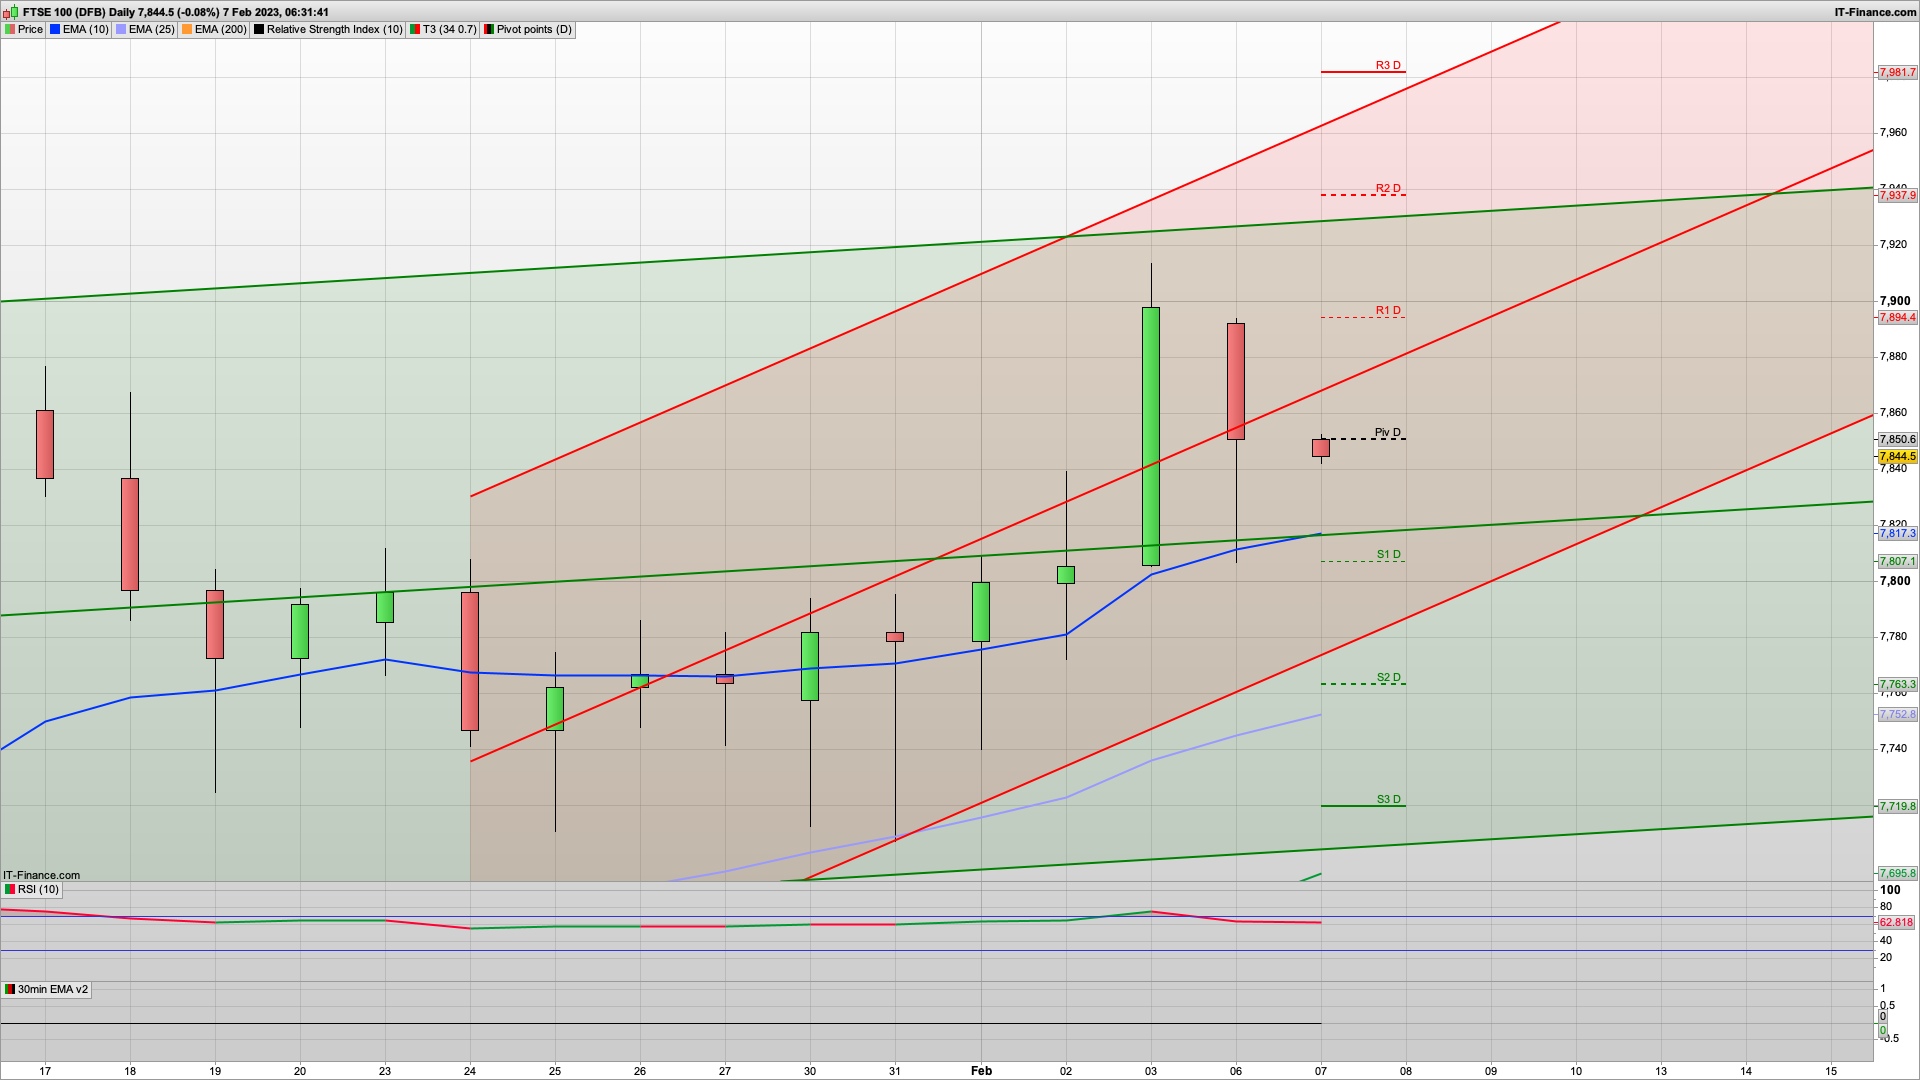The image size is (1920, 1080).
Task: Click the orange EMA (200) icon
Action: coord(187,30)
